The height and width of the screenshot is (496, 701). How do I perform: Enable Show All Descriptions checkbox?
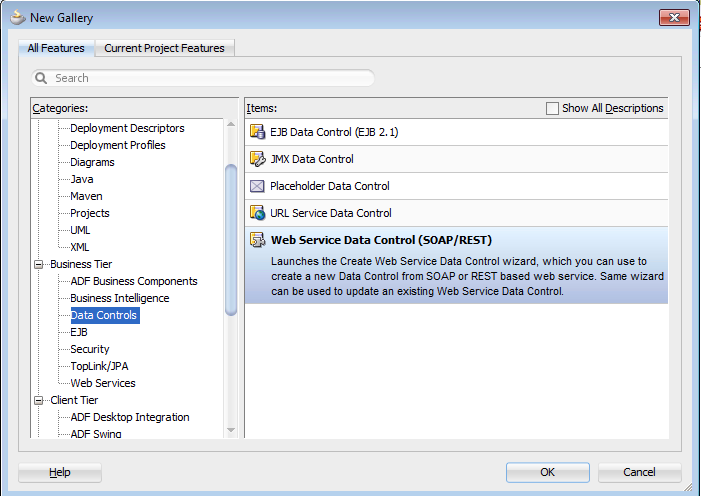coord(553,108)
